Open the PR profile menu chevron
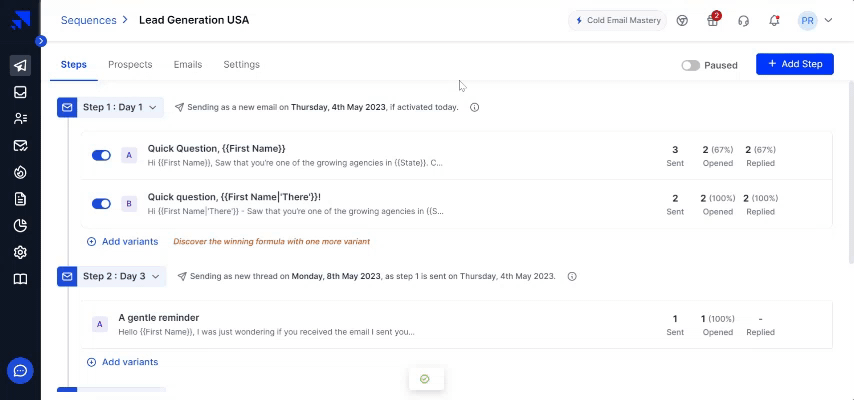 pyautogui.click(x=828, y=20)
